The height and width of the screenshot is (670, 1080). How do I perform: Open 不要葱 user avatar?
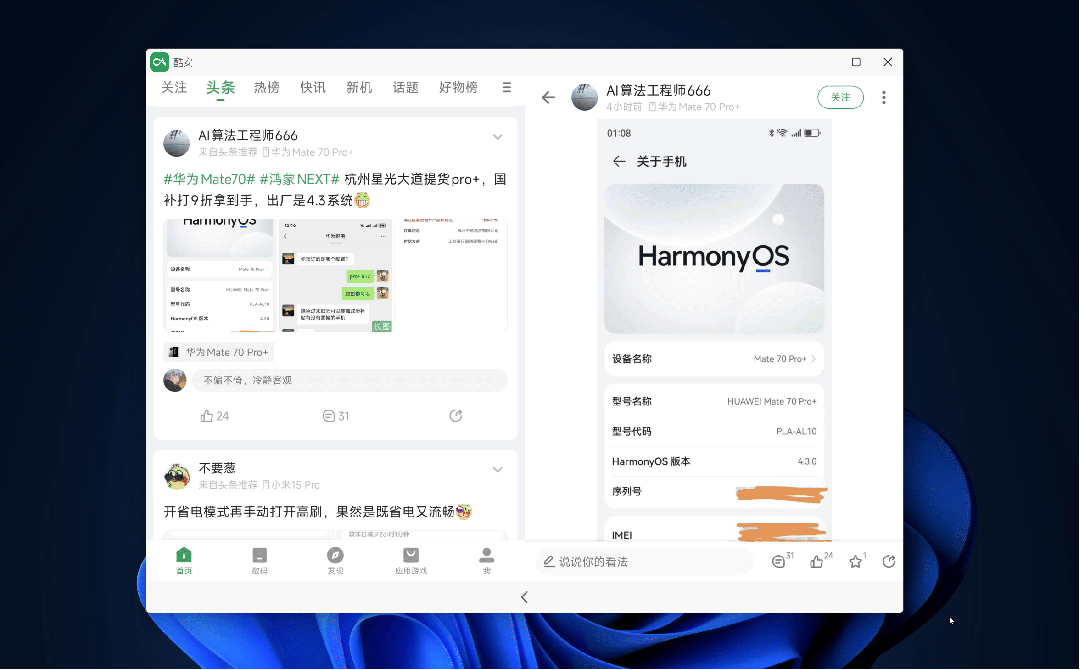(x=176, y=476)
